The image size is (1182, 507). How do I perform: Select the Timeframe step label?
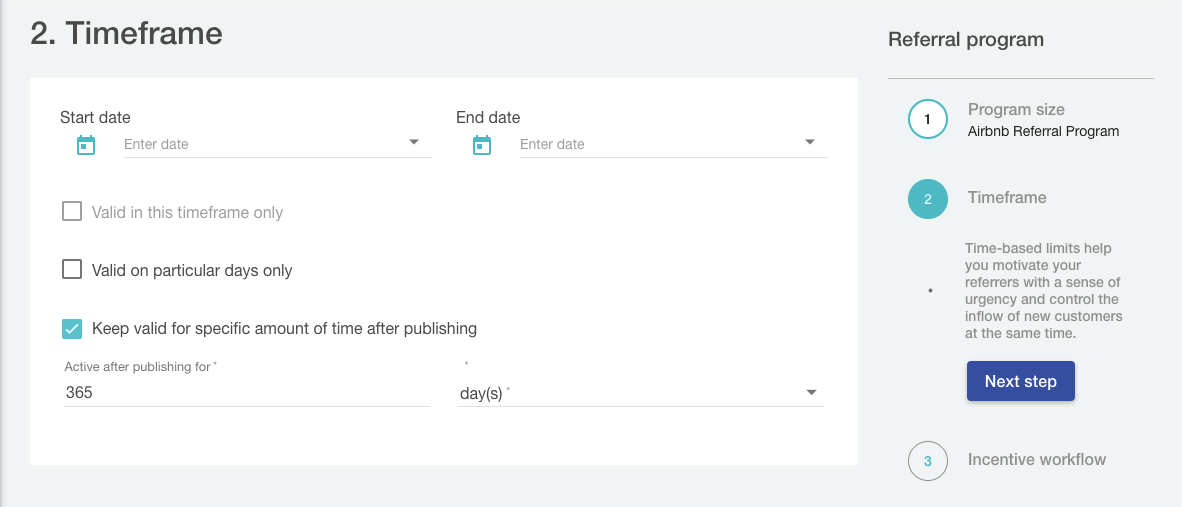point(1007,198)
